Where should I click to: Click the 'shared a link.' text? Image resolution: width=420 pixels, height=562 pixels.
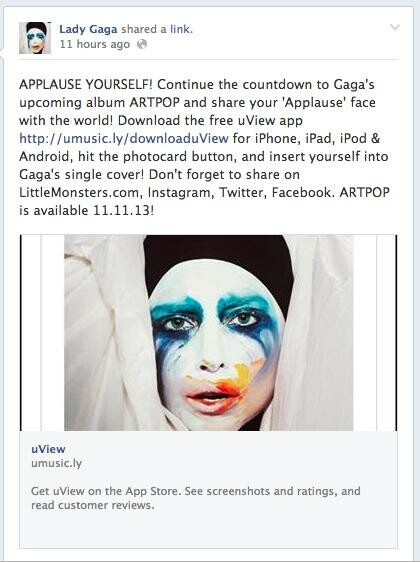click(157, 29)
